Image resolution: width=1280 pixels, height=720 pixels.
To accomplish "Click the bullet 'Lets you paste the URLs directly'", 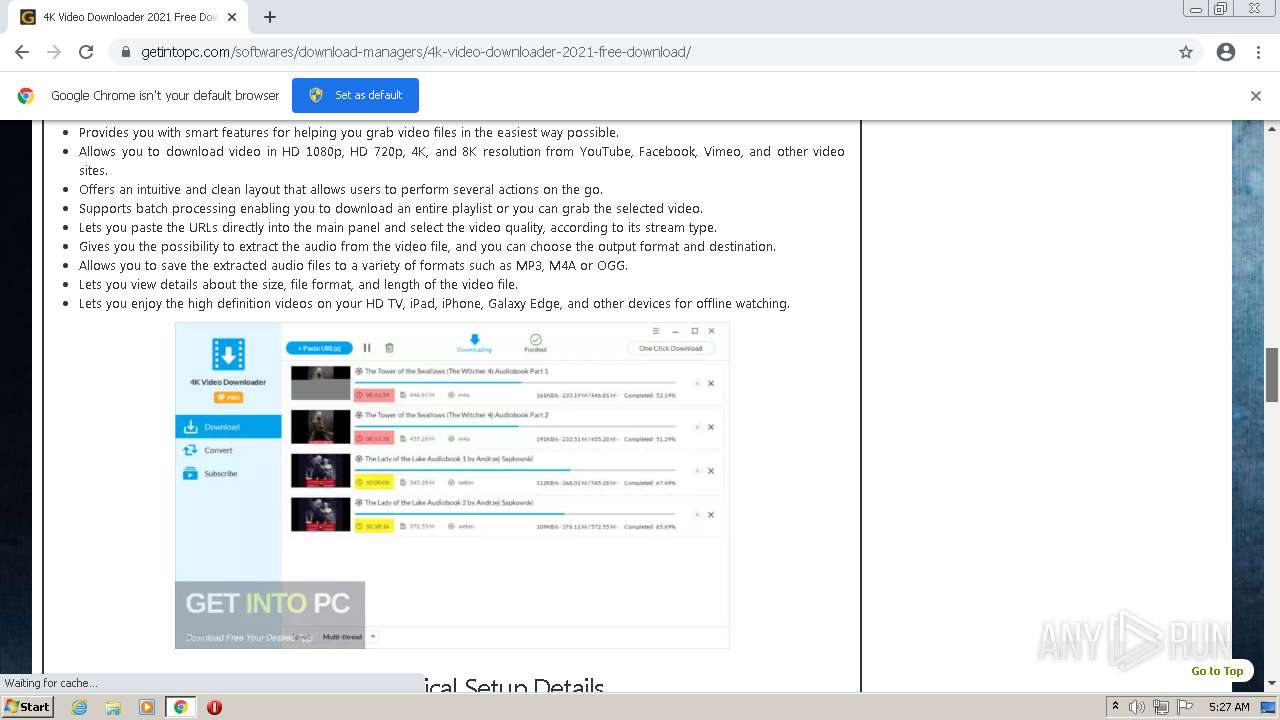I will click(398, 227).
